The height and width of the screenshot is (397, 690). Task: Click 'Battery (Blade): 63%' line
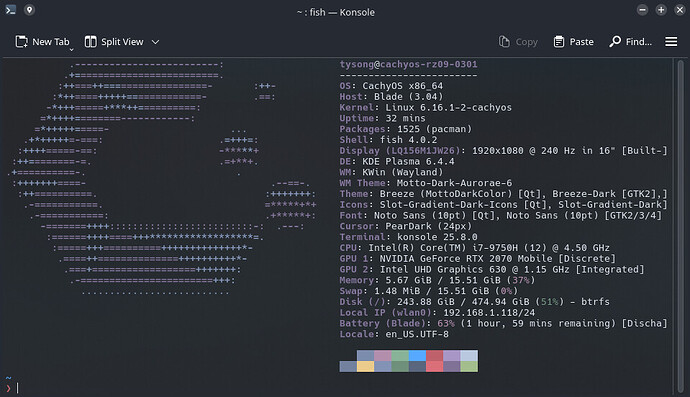pyautogui.click(x=503, y=323)
